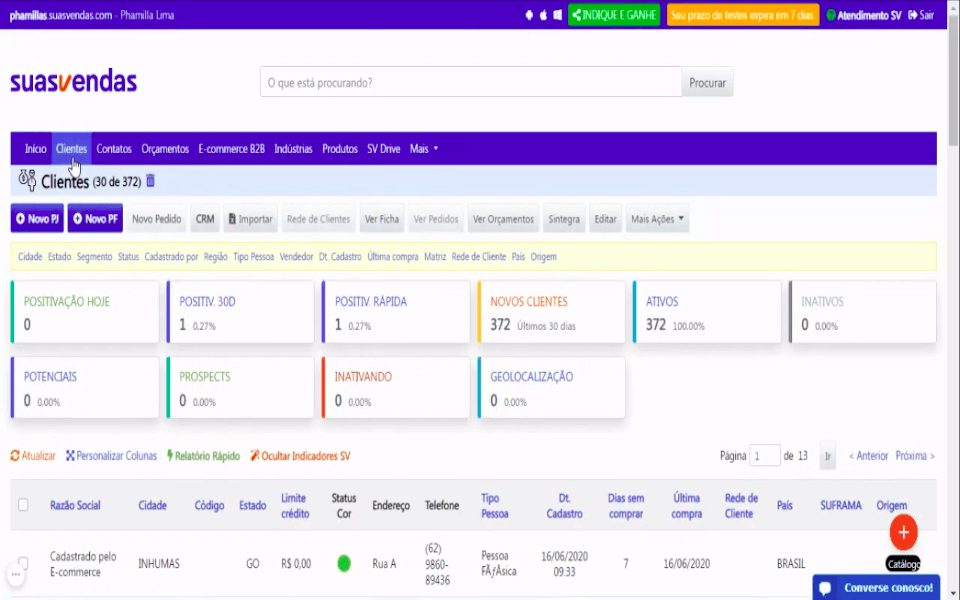Open the GEOLOCALIZAÇÃO indicator card

(x=552, y=388)
